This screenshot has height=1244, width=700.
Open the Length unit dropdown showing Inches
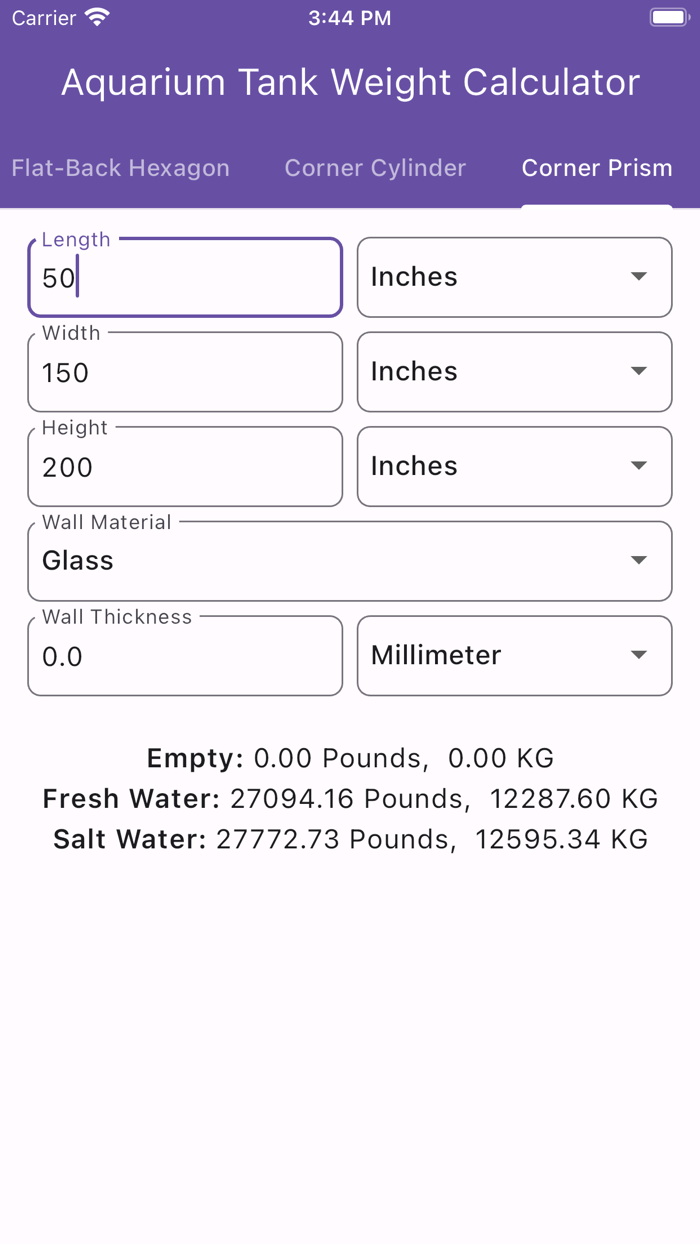coord(514,277)
